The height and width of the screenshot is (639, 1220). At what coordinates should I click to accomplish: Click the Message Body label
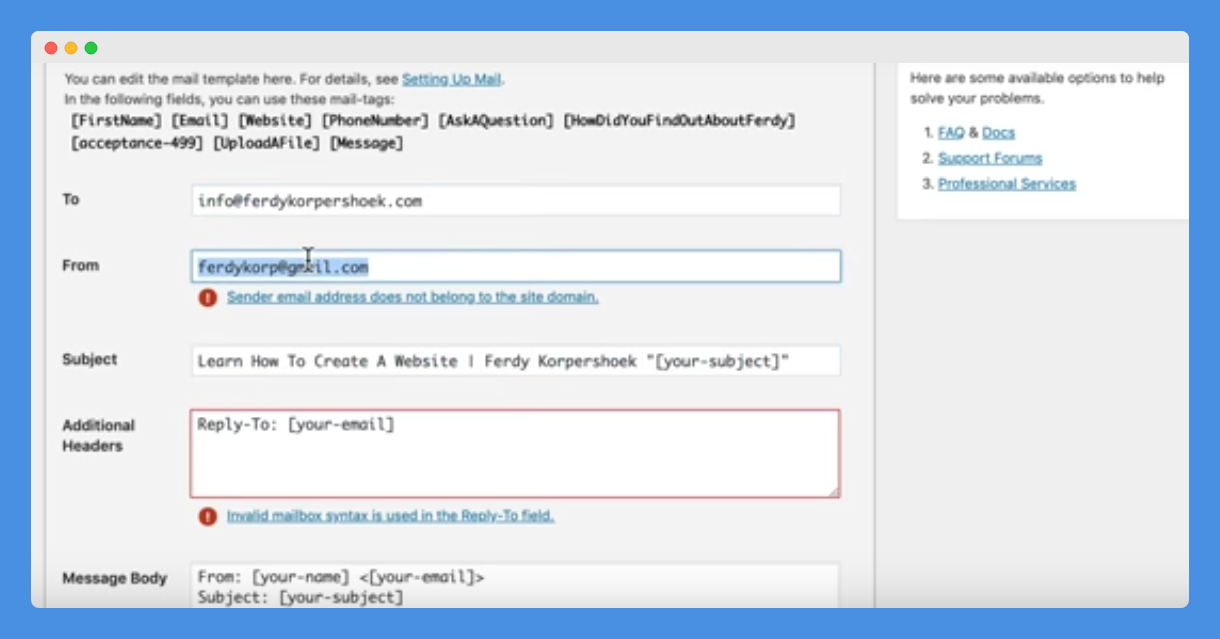pyautogui.click(x=115, y=579)
